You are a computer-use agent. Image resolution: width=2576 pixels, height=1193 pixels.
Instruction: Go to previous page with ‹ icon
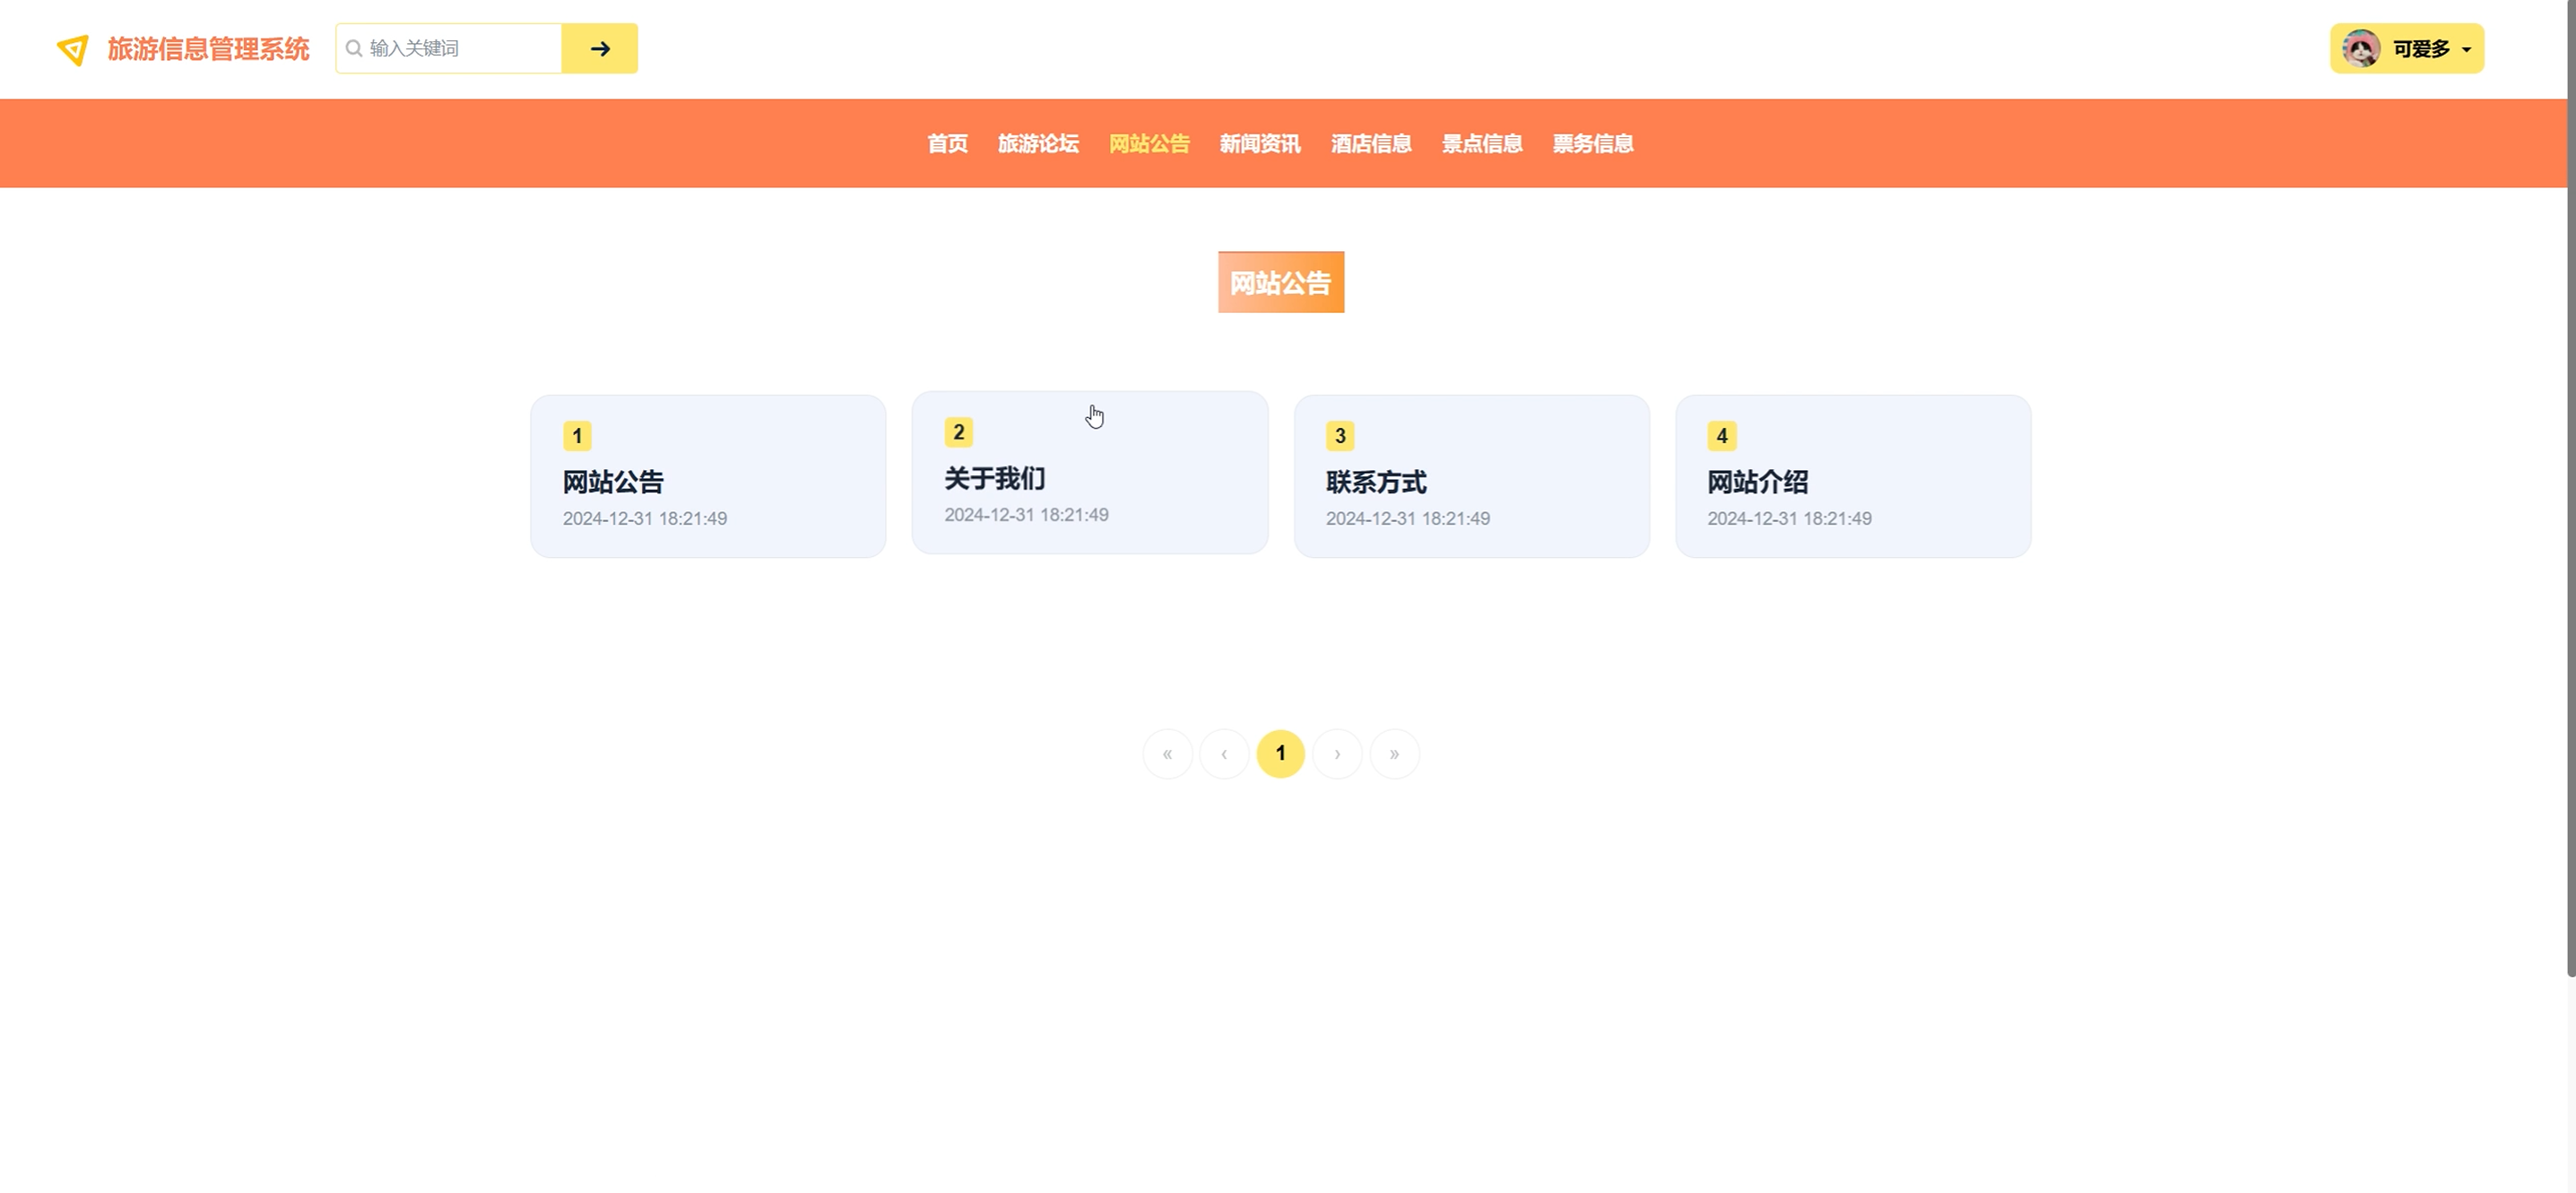click(1224, 754)
